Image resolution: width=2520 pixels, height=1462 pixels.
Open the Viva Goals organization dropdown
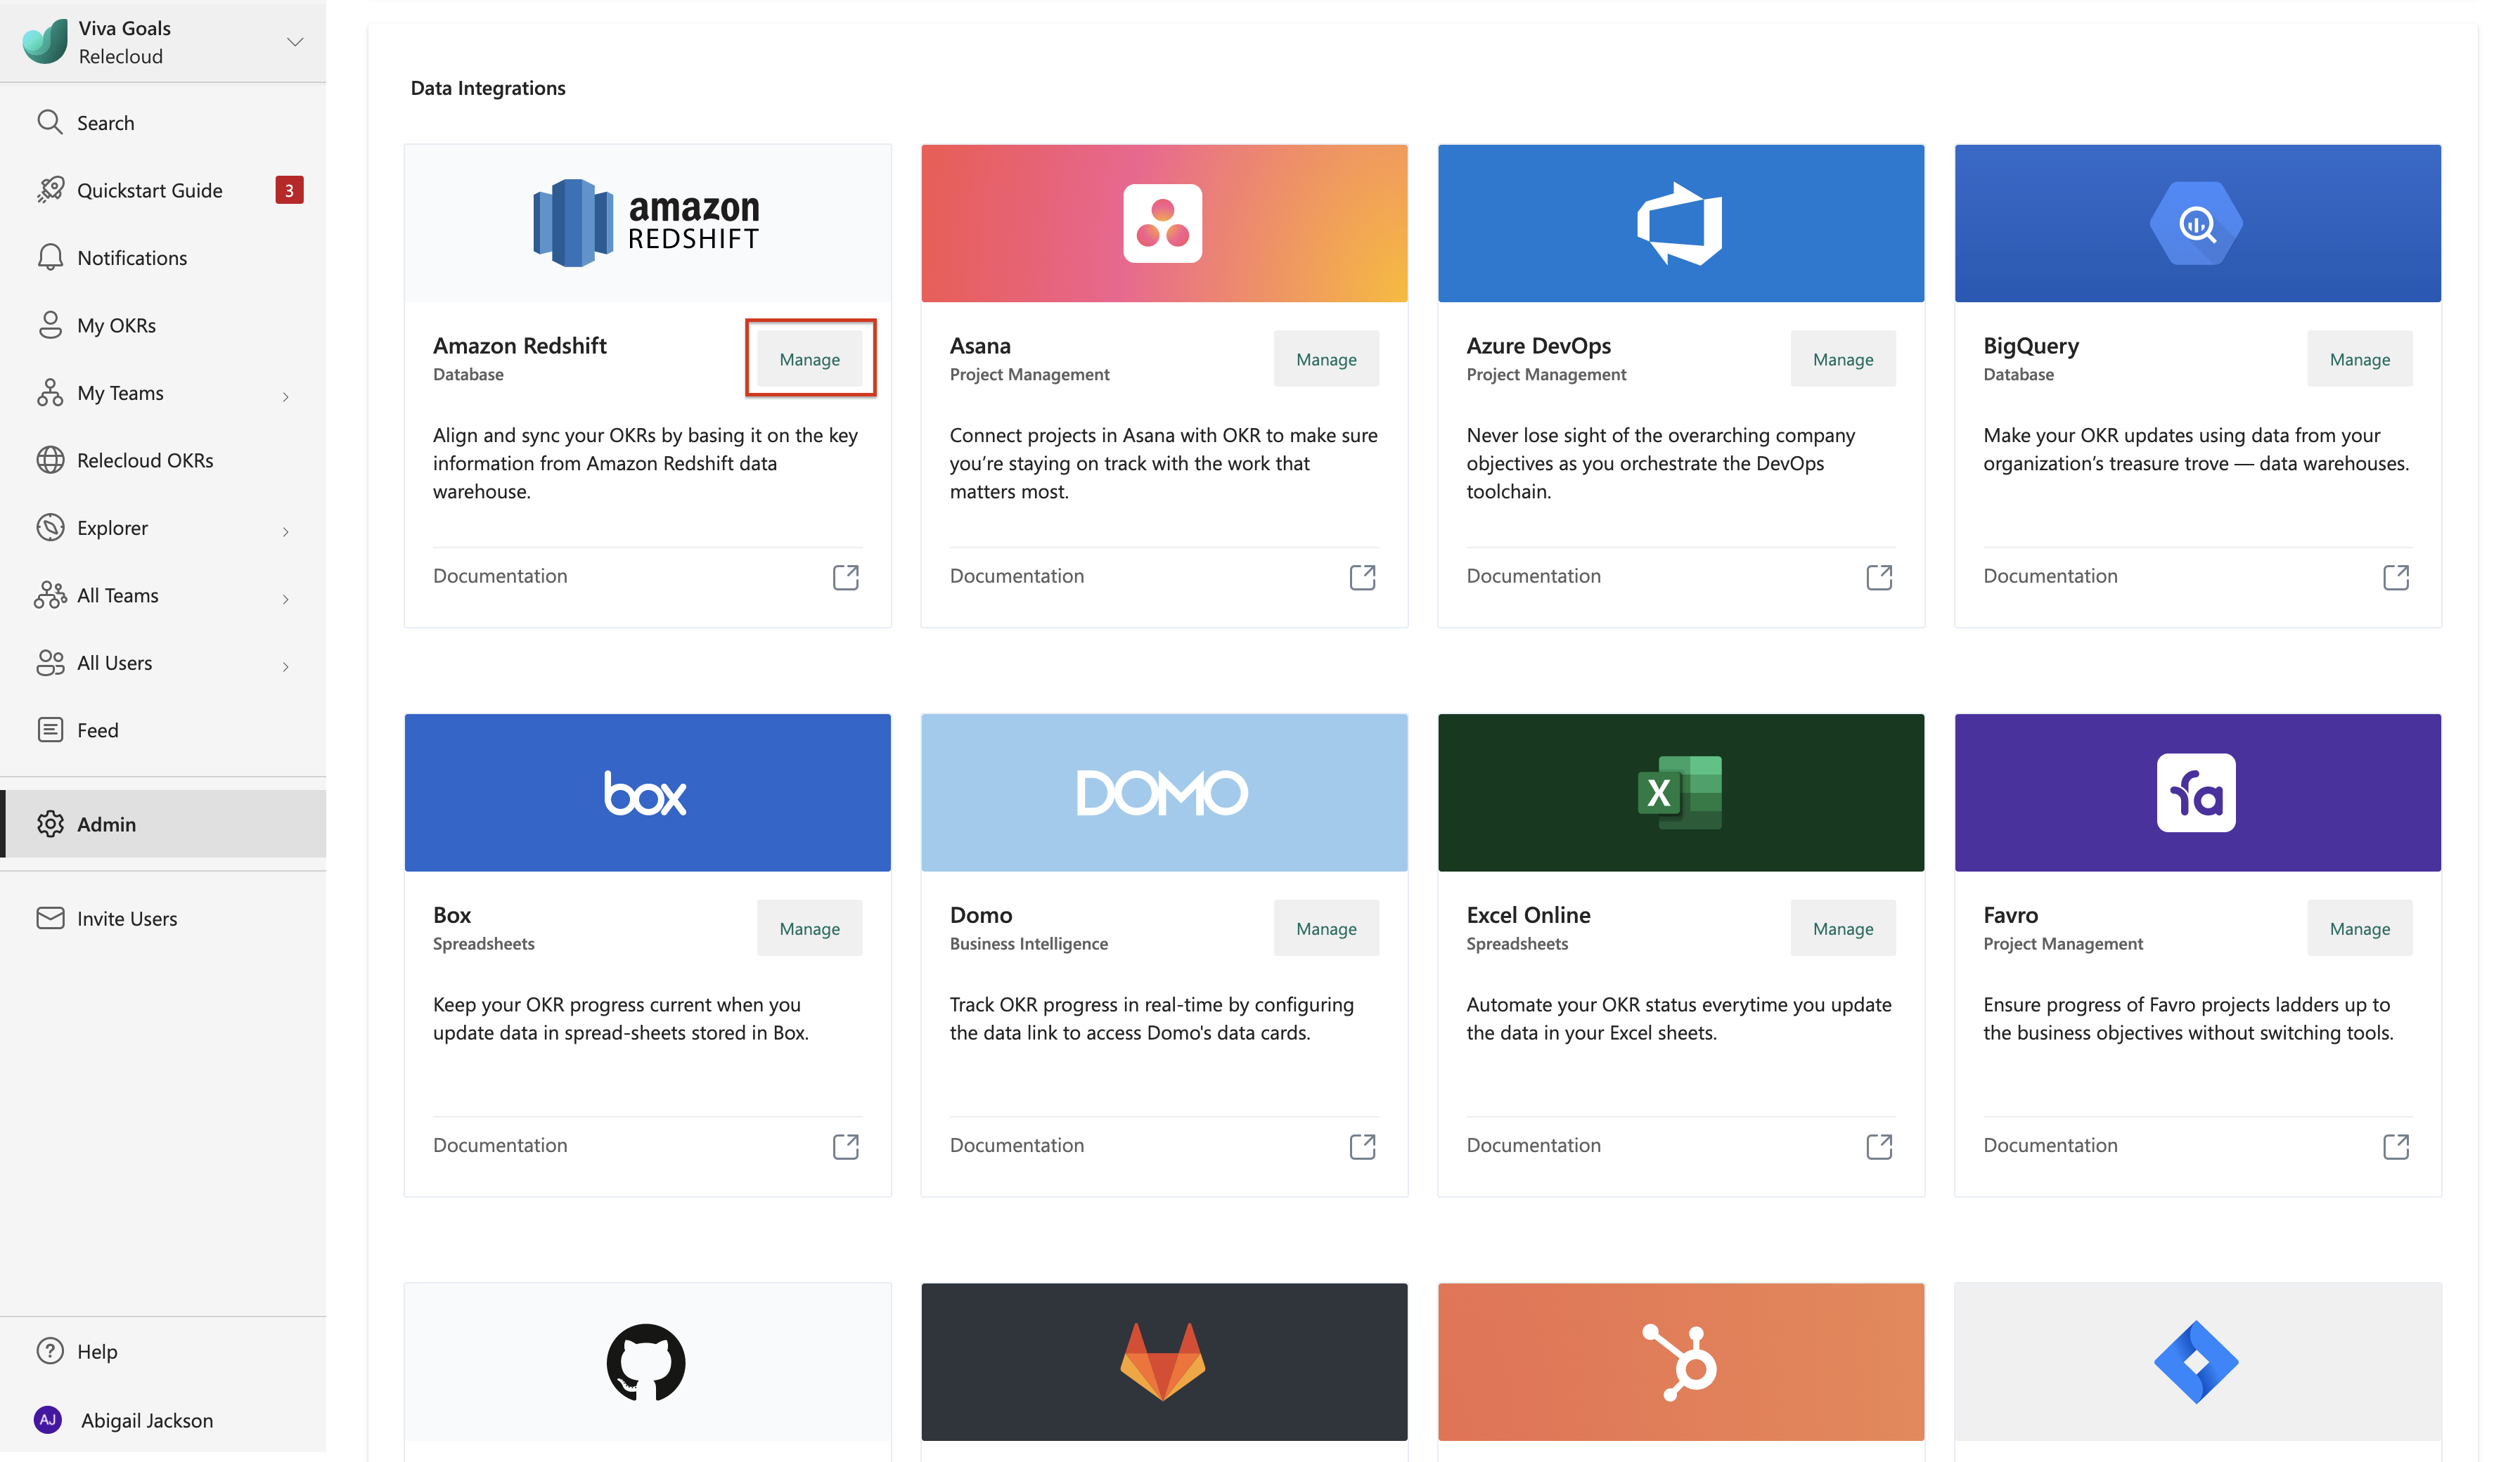(295, 42)
